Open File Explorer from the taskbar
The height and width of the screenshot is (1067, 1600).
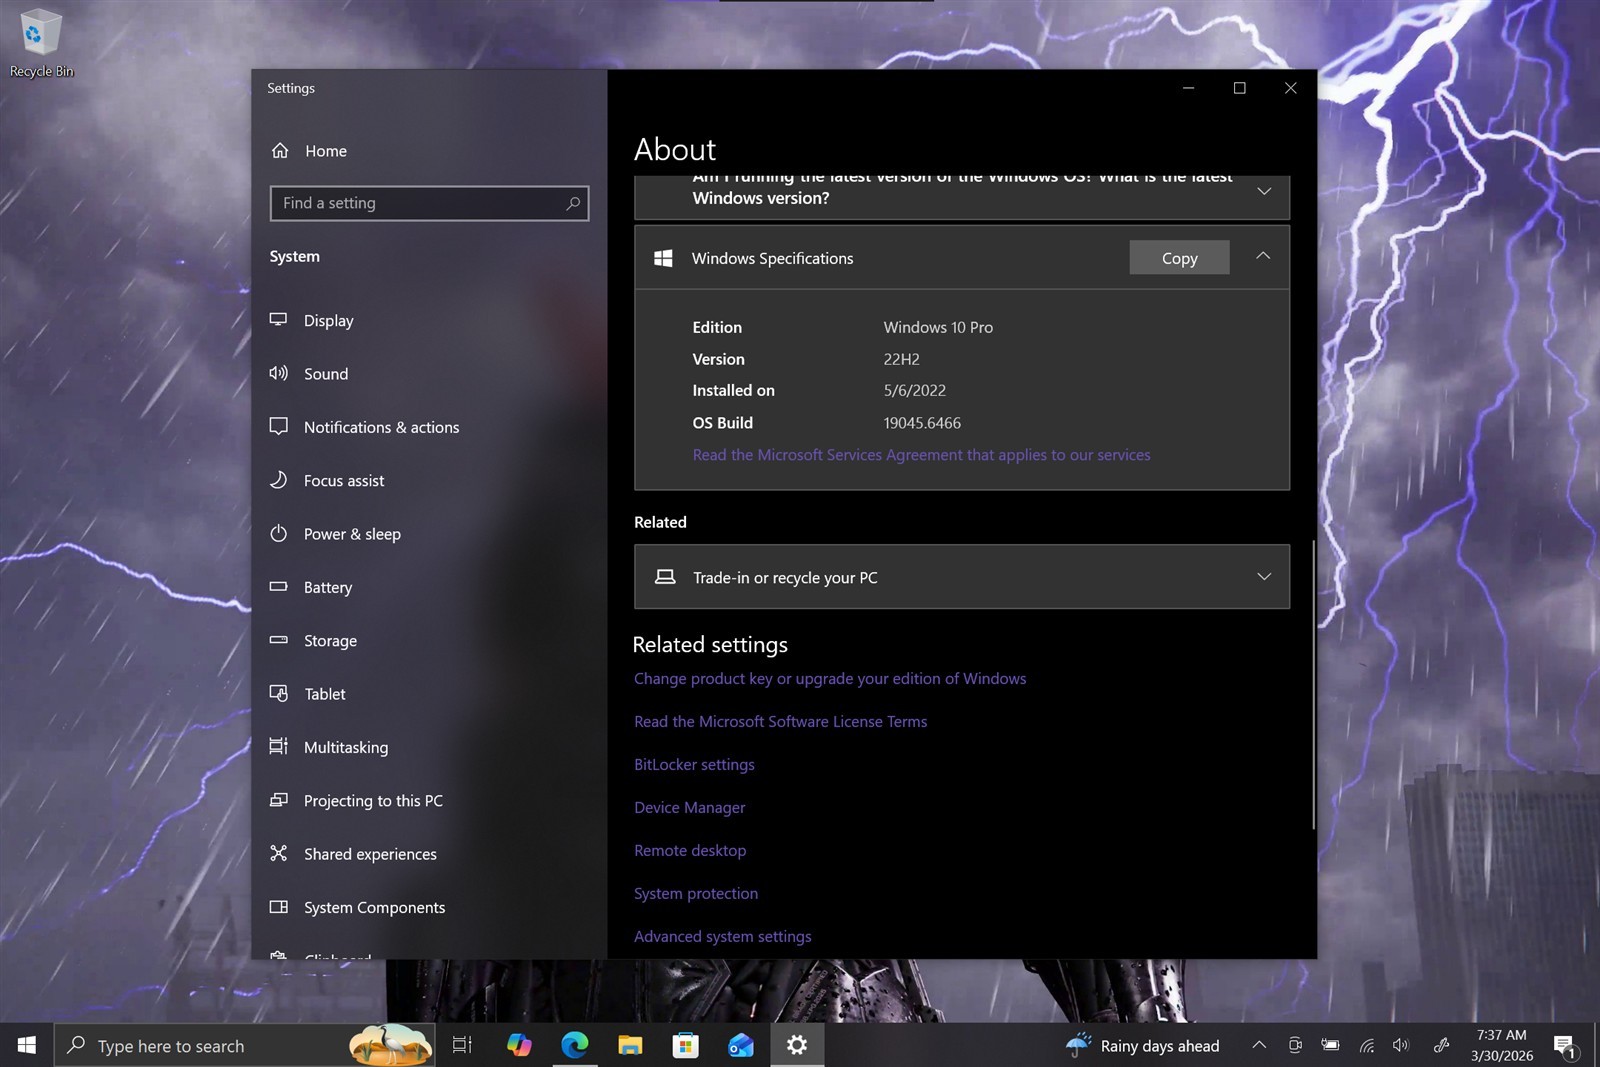click(630, 1045)
